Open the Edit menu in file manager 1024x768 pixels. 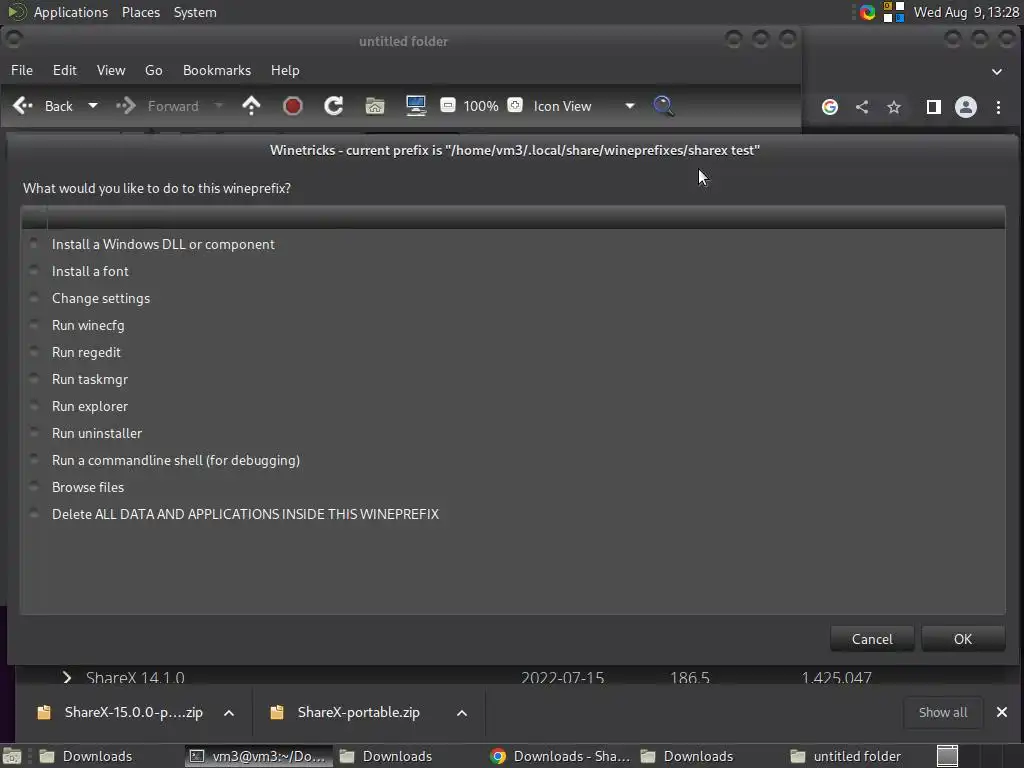64,70
